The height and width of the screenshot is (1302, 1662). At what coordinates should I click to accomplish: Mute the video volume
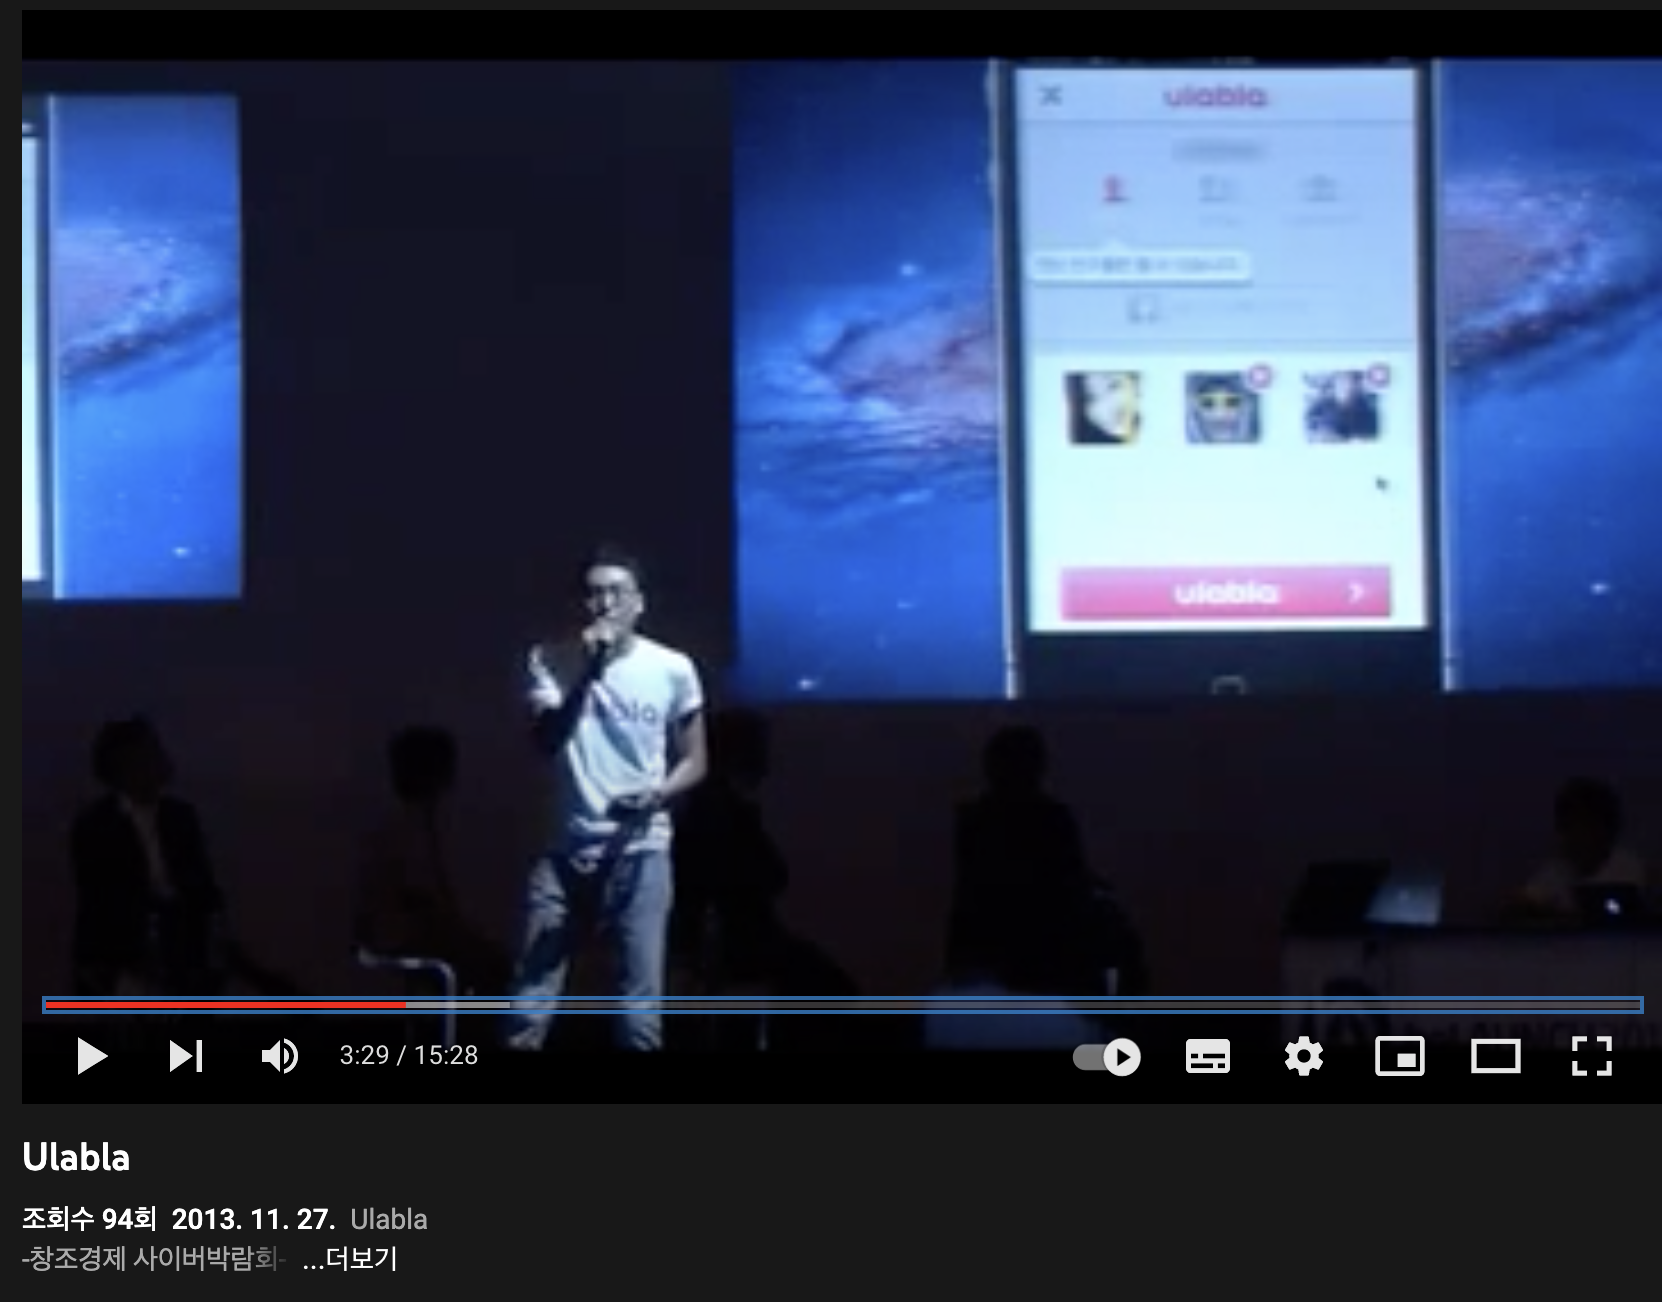click(279, 1056)
